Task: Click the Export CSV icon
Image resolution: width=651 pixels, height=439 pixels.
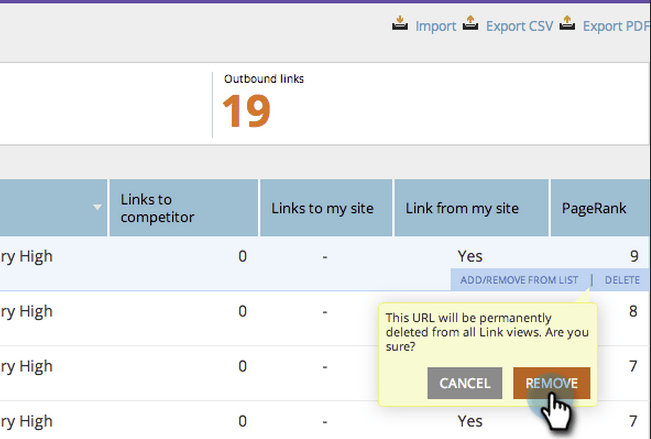Action: pos(471,23)
